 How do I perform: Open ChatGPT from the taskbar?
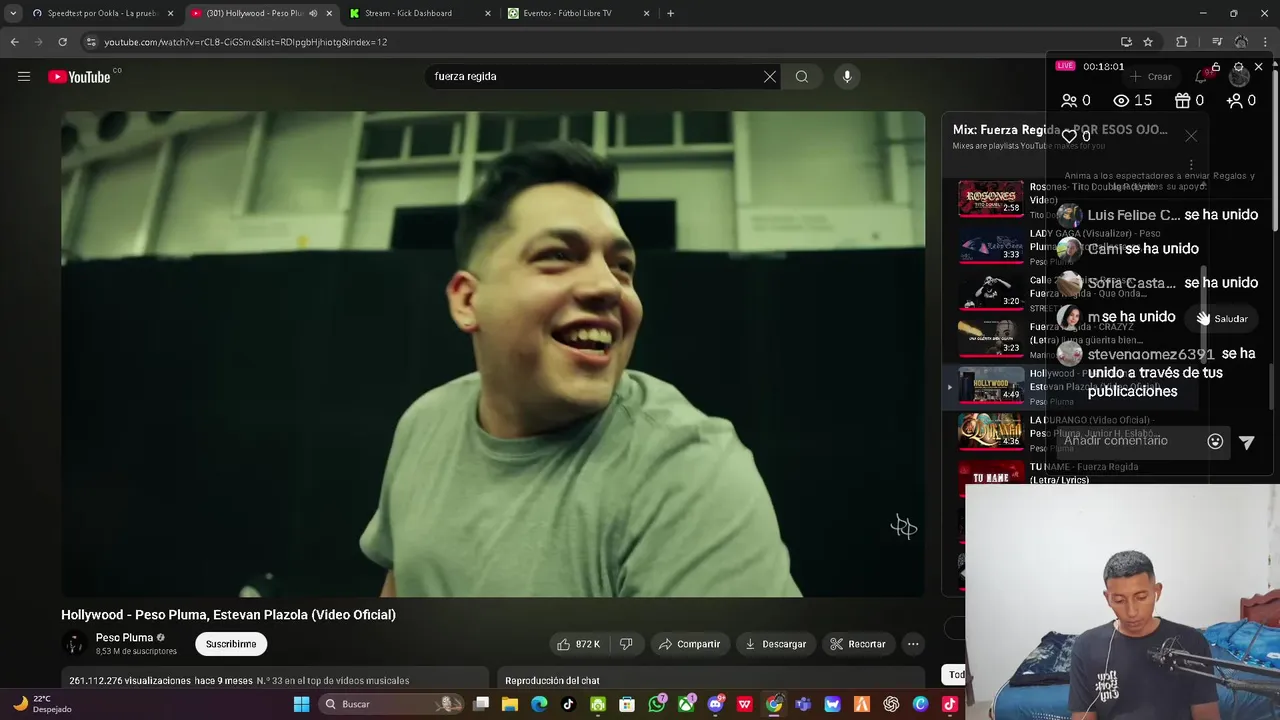891,704
